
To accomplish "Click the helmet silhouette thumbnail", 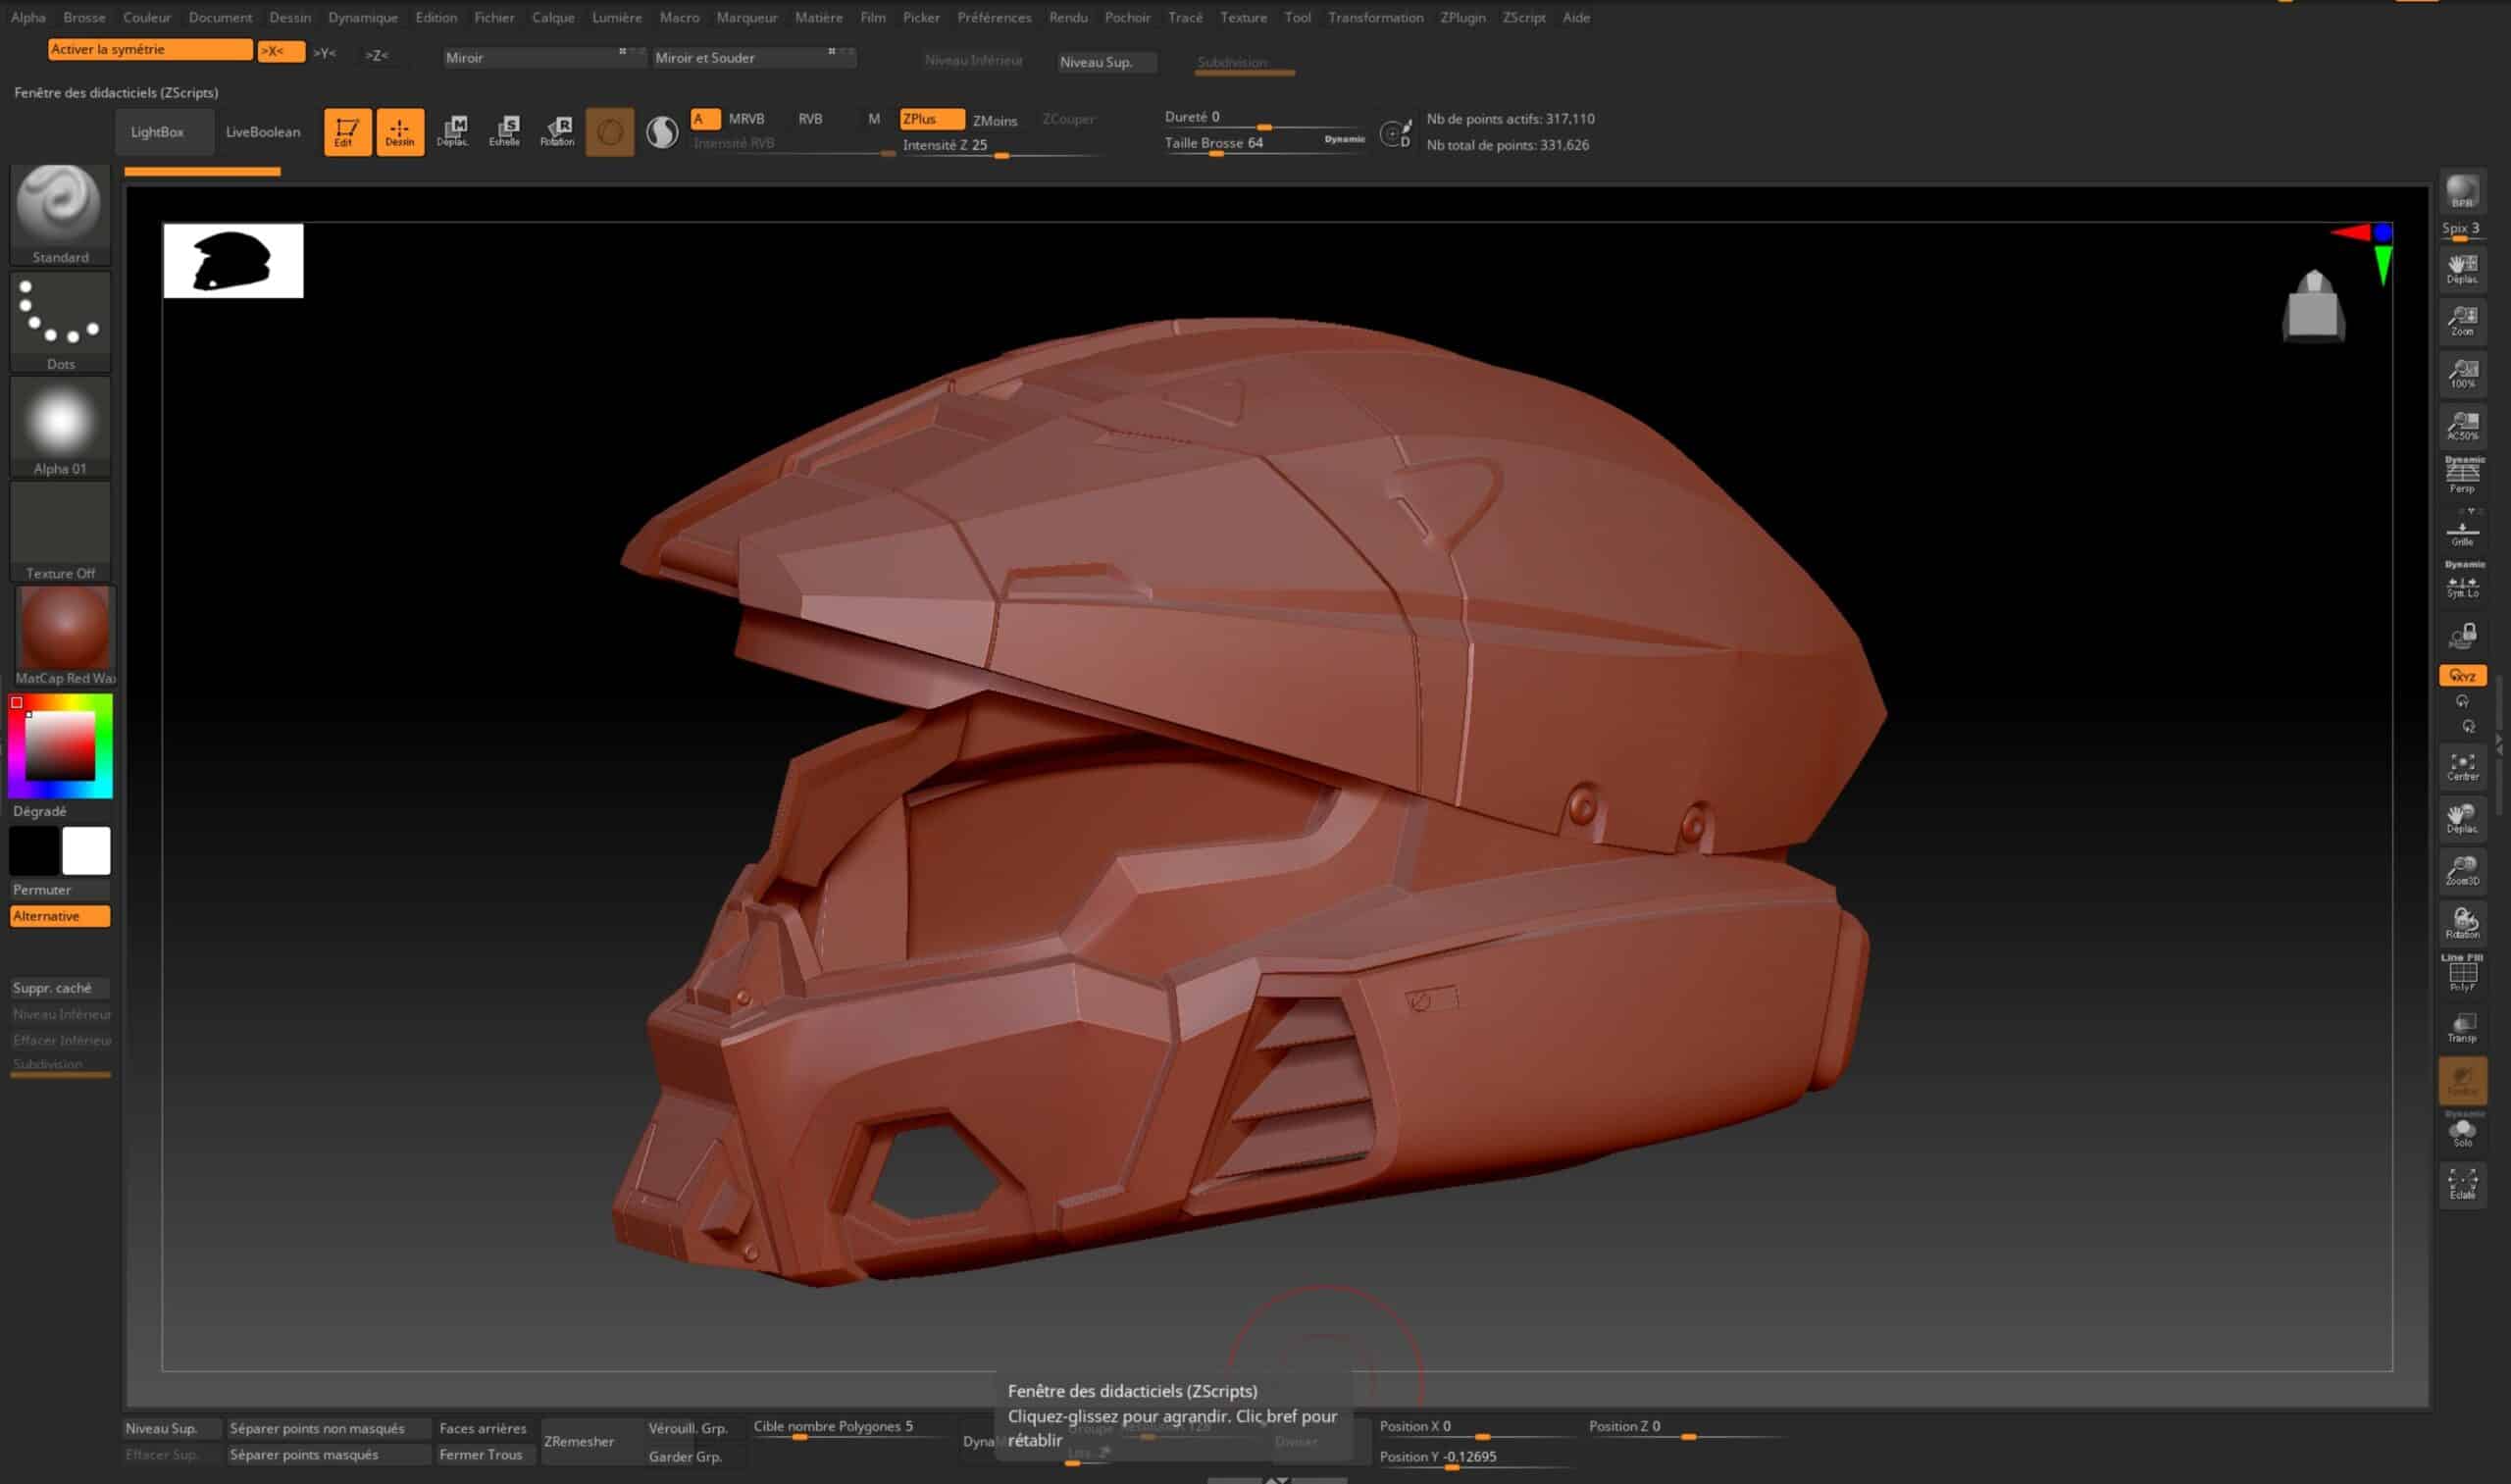I will click(x=233, y=260).
